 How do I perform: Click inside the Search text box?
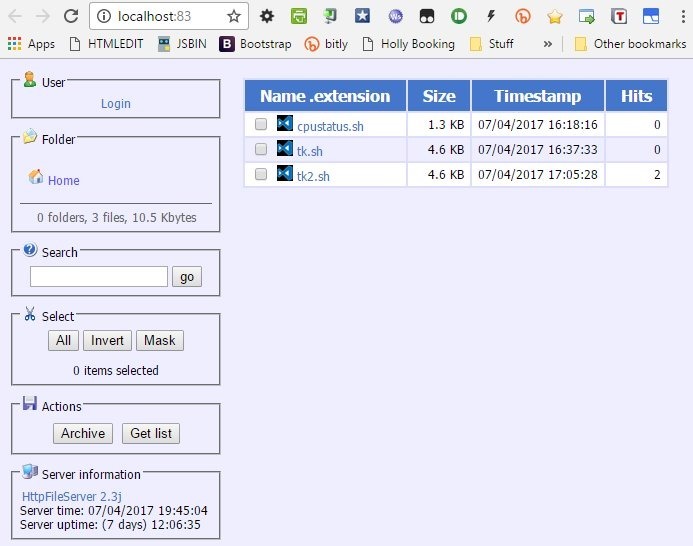click(x=99, y=277)
